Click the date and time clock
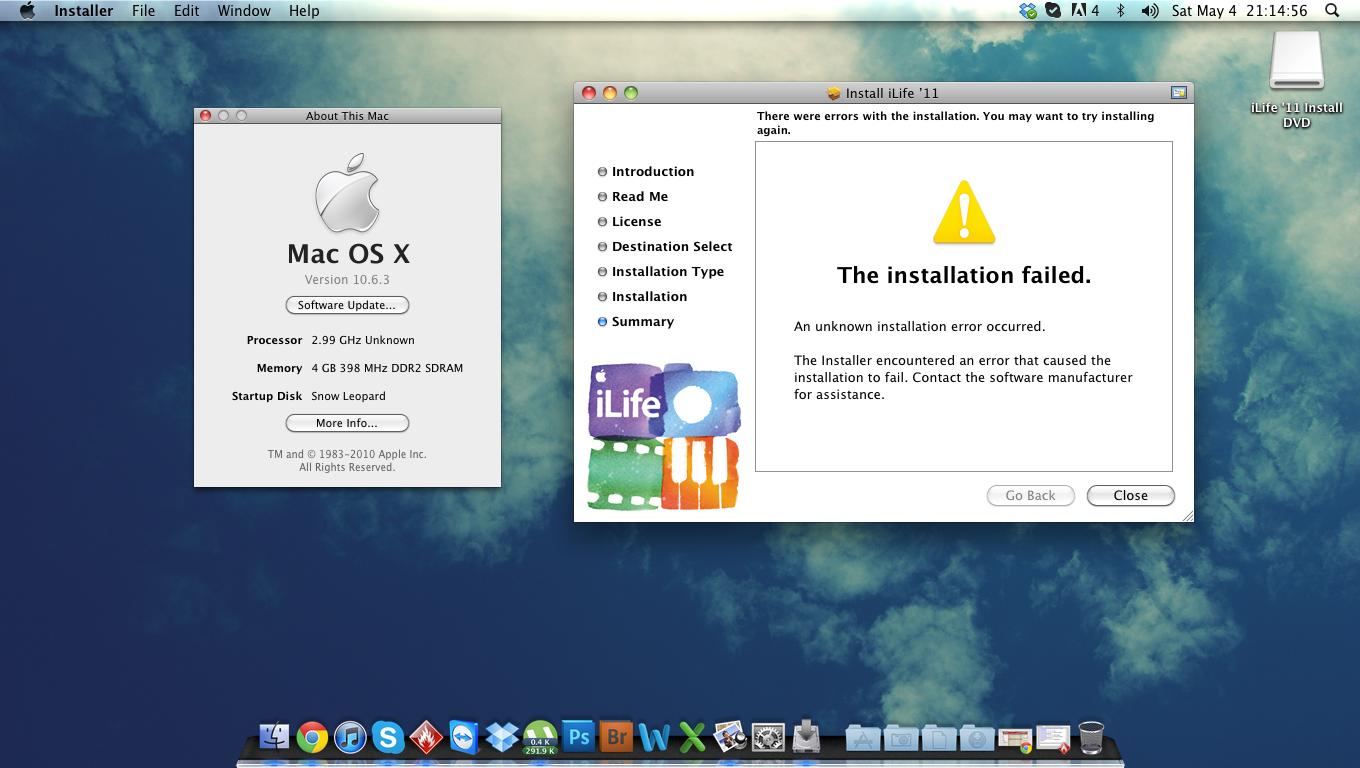This screenshot has height=768, width=1360. (1239, 11)
